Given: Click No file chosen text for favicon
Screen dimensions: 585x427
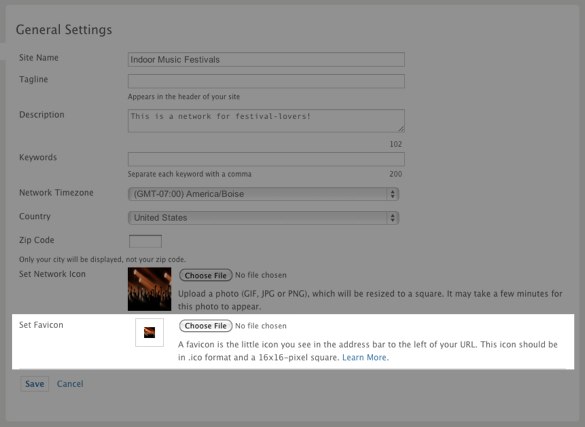Looking at the screenshot, I should pos(261,326).
